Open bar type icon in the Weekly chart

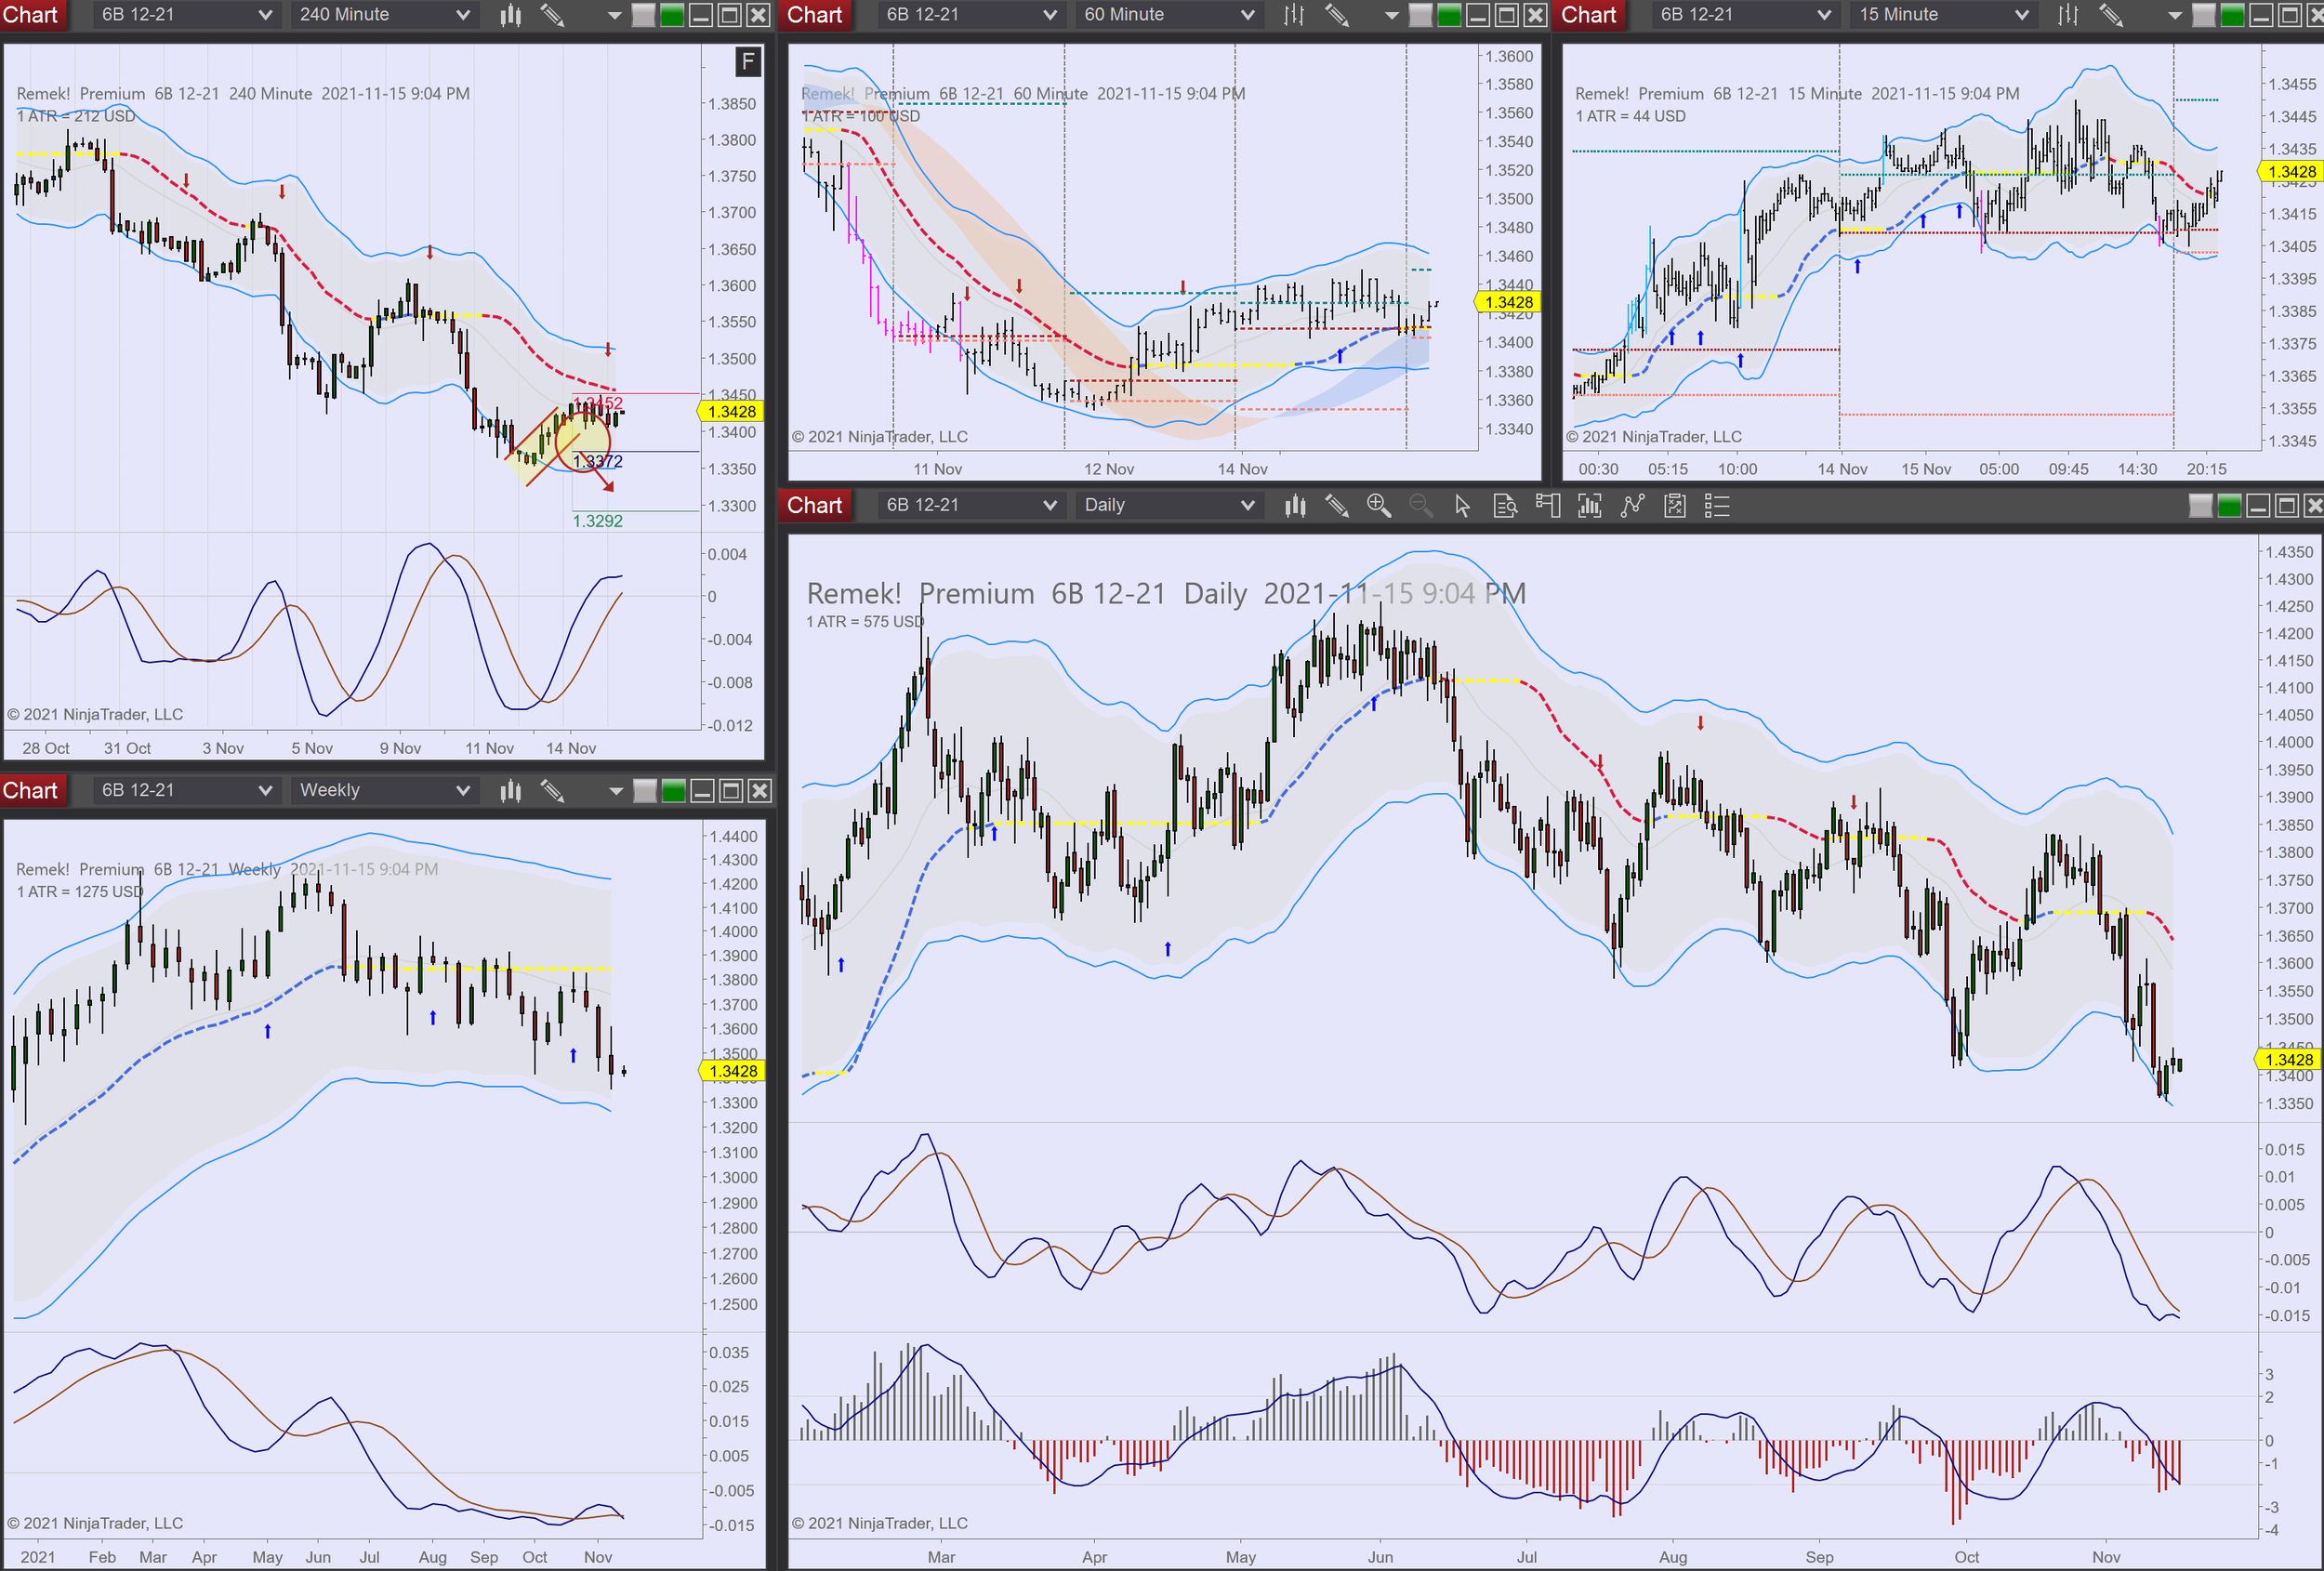[511, 791]
